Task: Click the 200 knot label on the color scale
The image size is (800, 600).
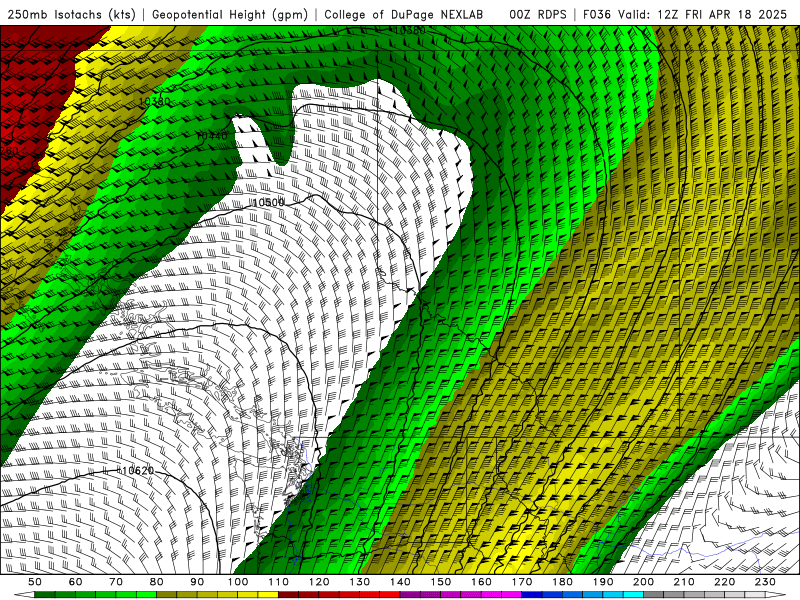Action: 643,582
